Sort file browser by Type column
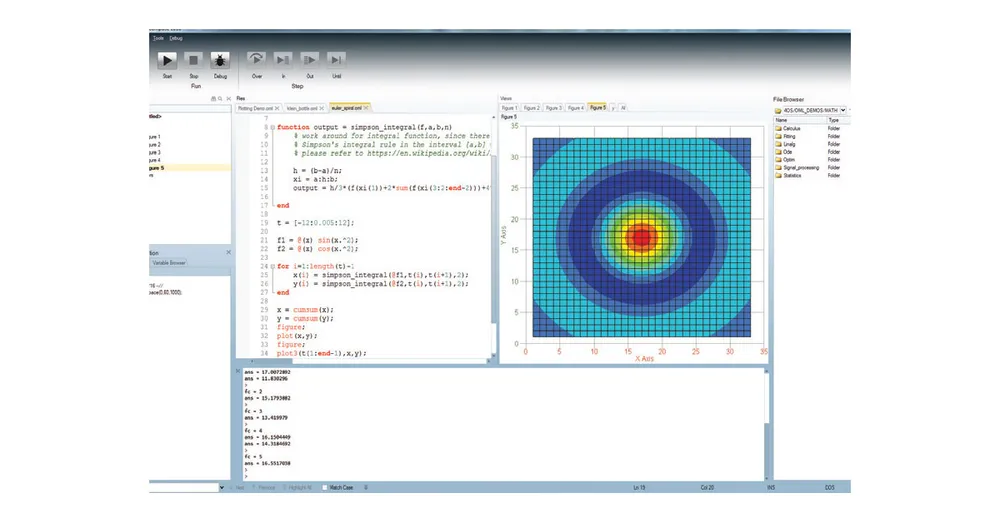The width and height of the screenshot is (1000, 523). tap(837, 120)
